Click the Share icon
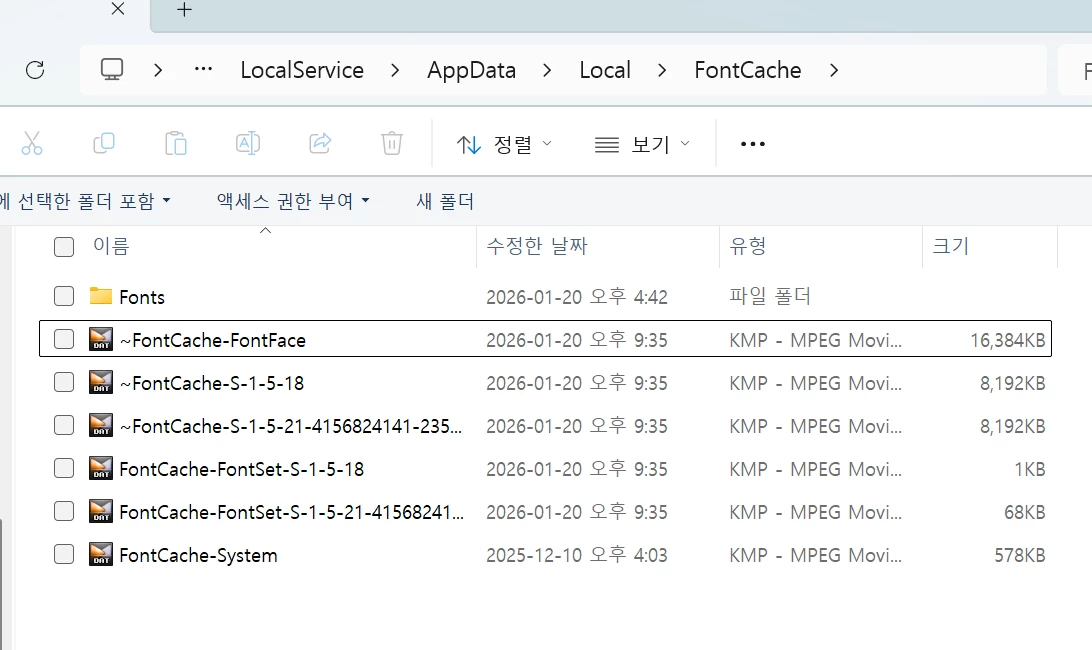Viewport: 1092px width, 650px height. (320, 144)
